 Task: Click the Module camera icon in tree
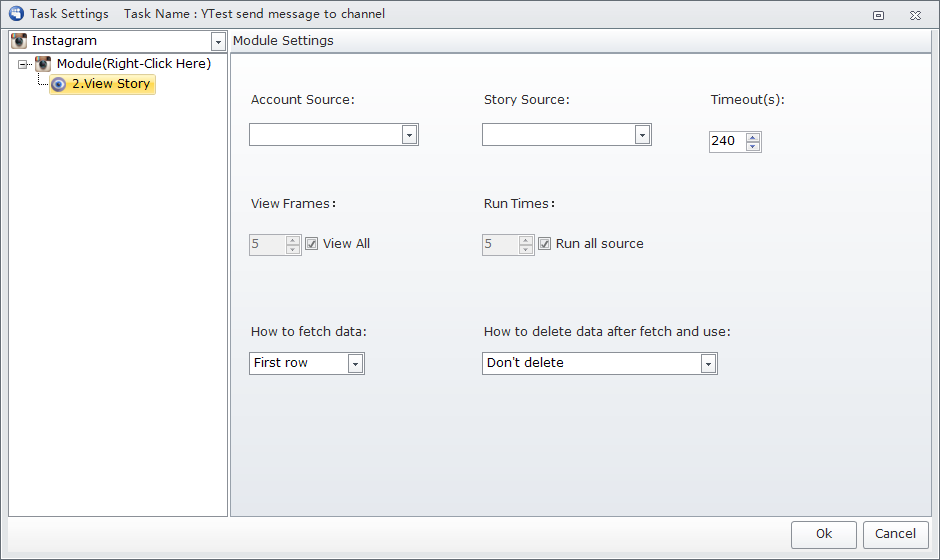coord(43,64)
